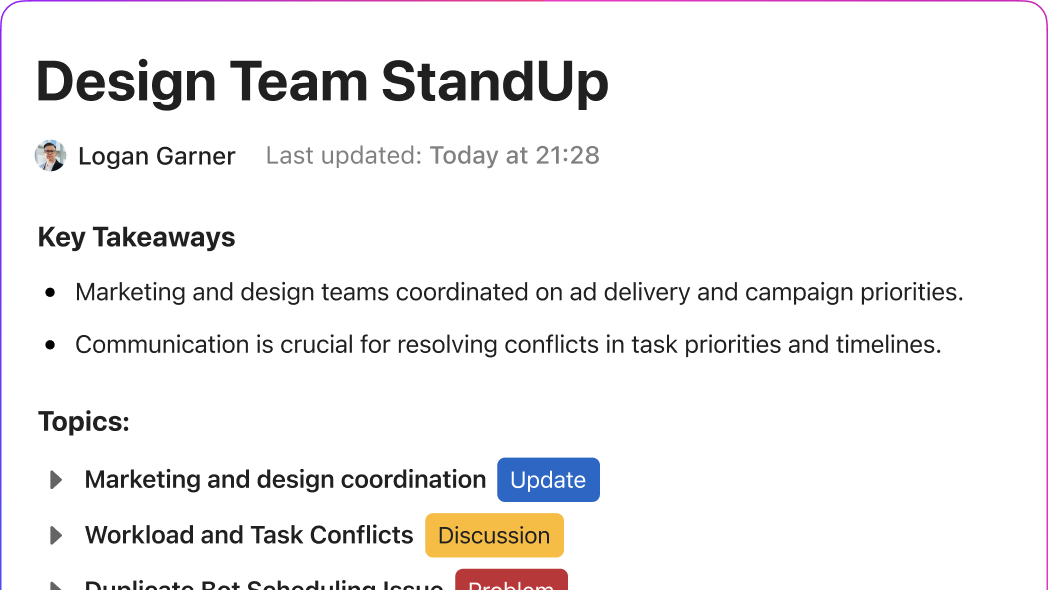
Task: Select the Design Team StandUp title
Action: (x=322, y=82)
